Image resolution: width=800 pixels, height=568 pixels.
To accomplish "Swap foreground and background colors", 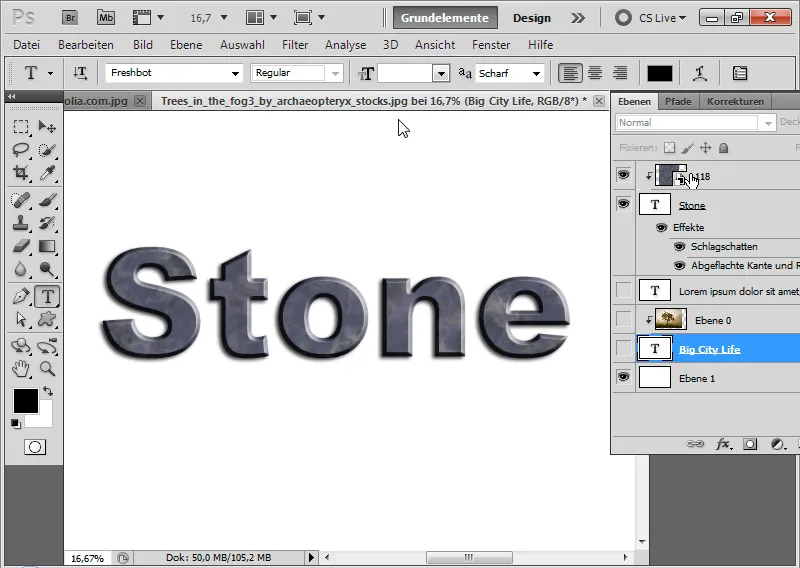I will tap(48, 391).
